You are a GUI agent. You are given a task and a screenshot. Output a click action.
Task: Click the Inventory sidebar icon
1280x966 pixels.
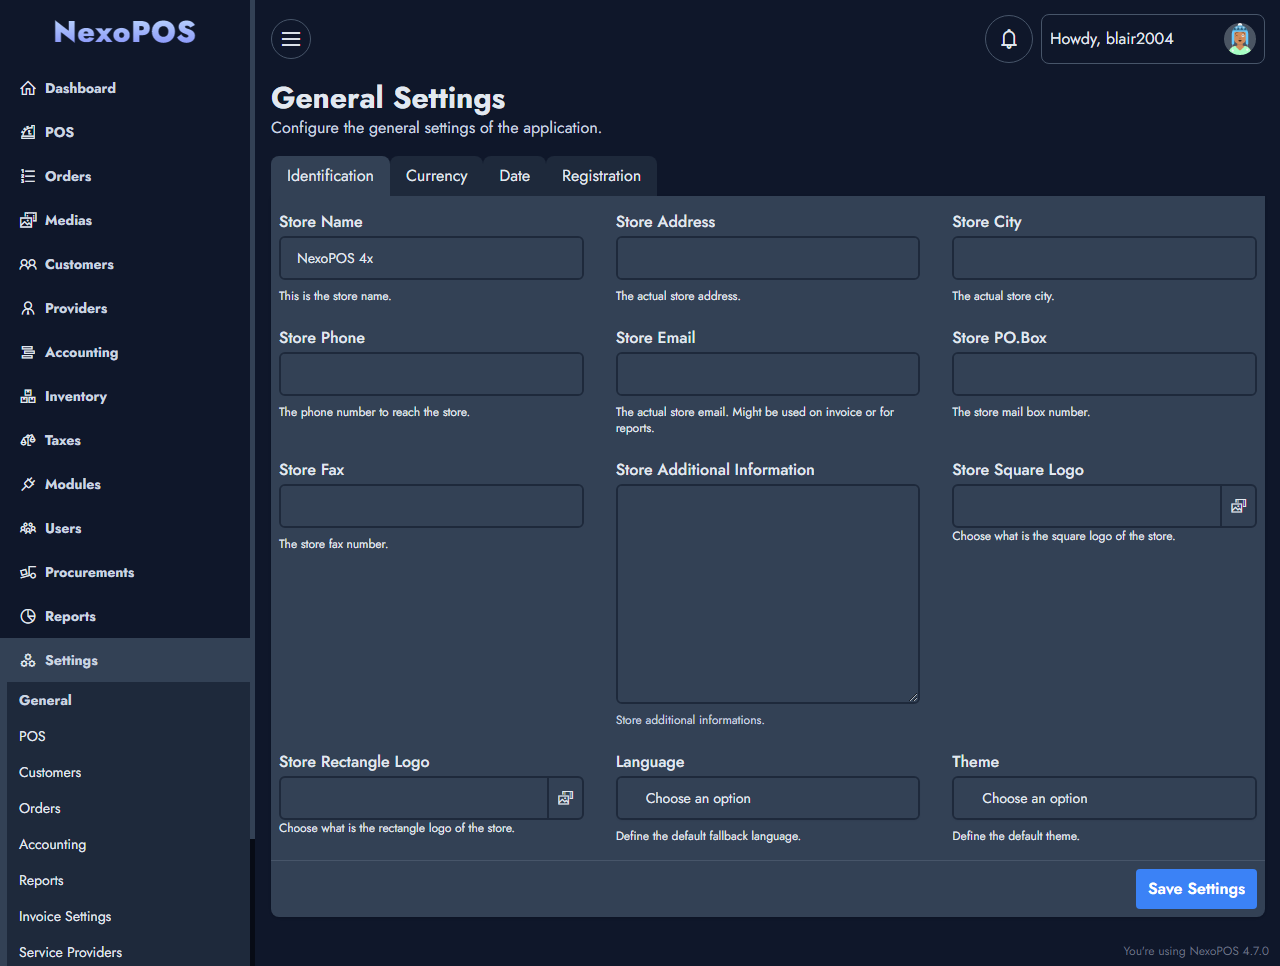[28, 396]
